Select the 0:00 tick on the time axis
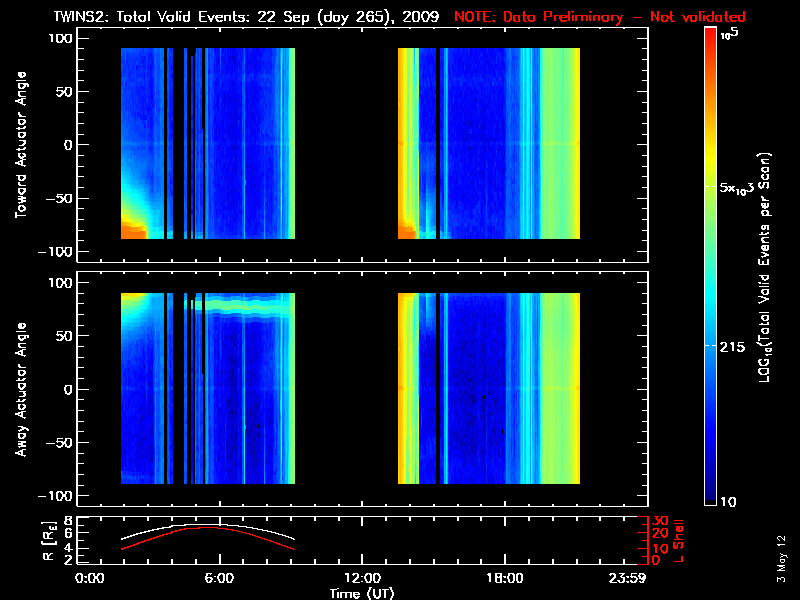This screenshot has height=600, width=800. pos(90,579)
